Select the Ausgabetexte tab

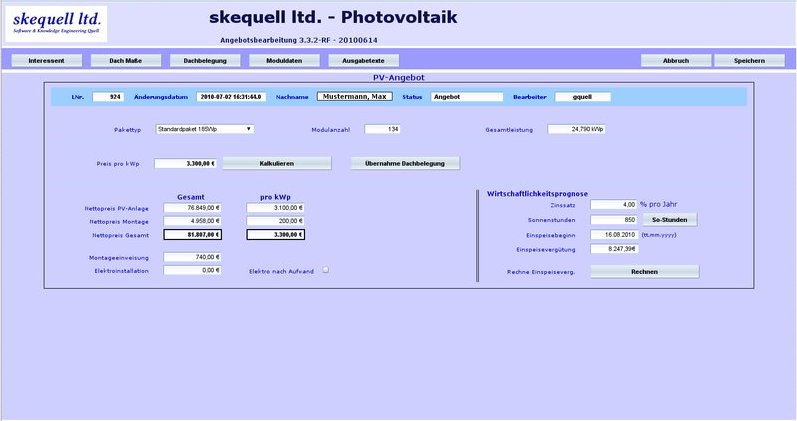[363, 61]
